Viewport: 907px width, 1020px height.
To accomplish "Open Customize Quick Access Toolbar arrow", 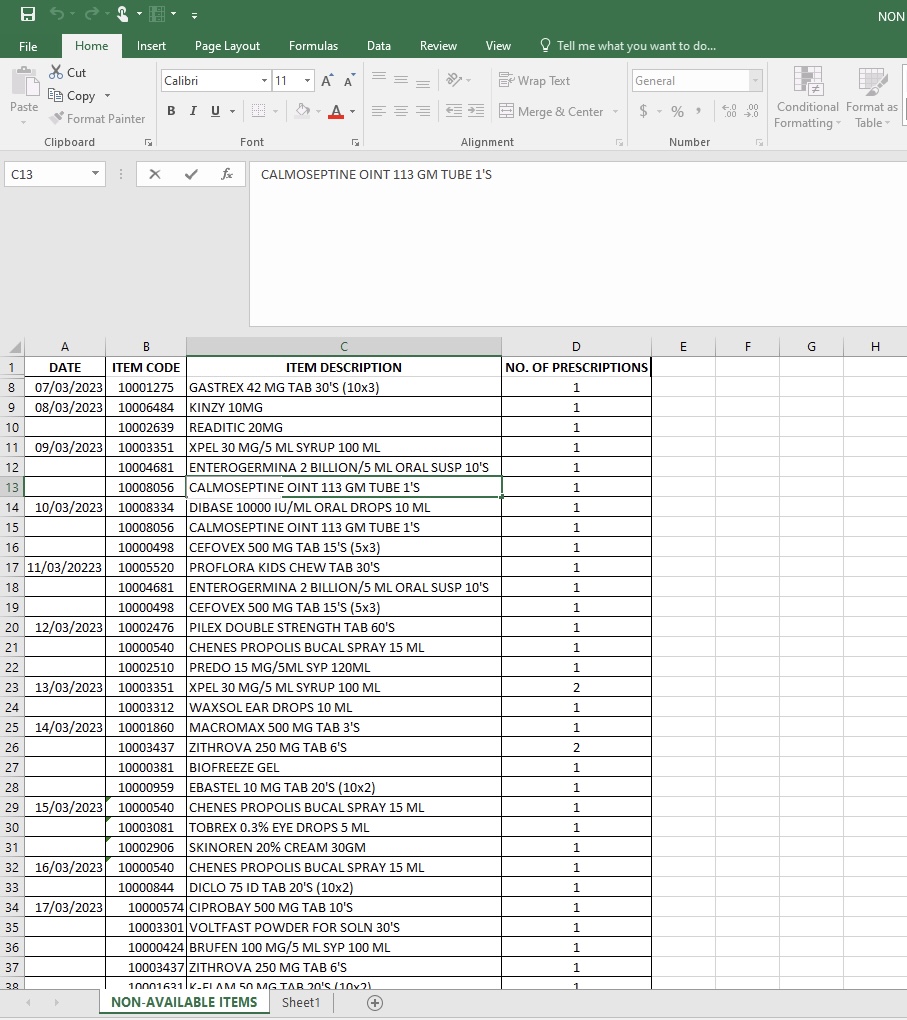I will pos(194,16).
